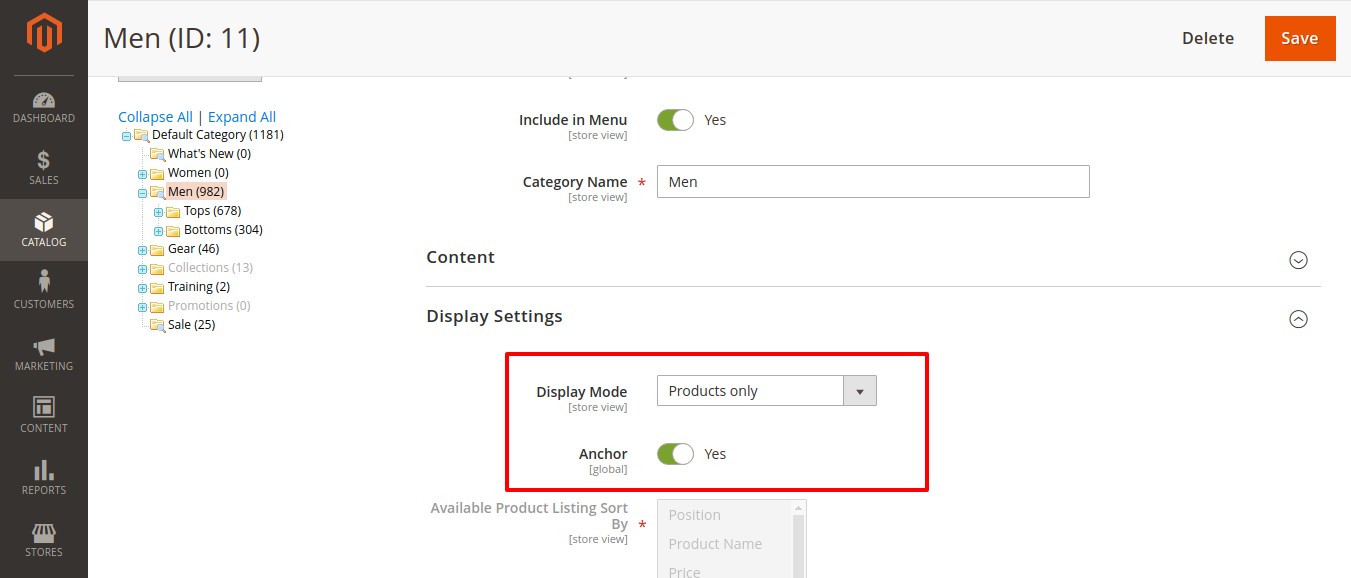Image resolution: width=1351 pixels, height=578 pixels.
Task: Select the Sale (25) category
Action: point(191,325)
